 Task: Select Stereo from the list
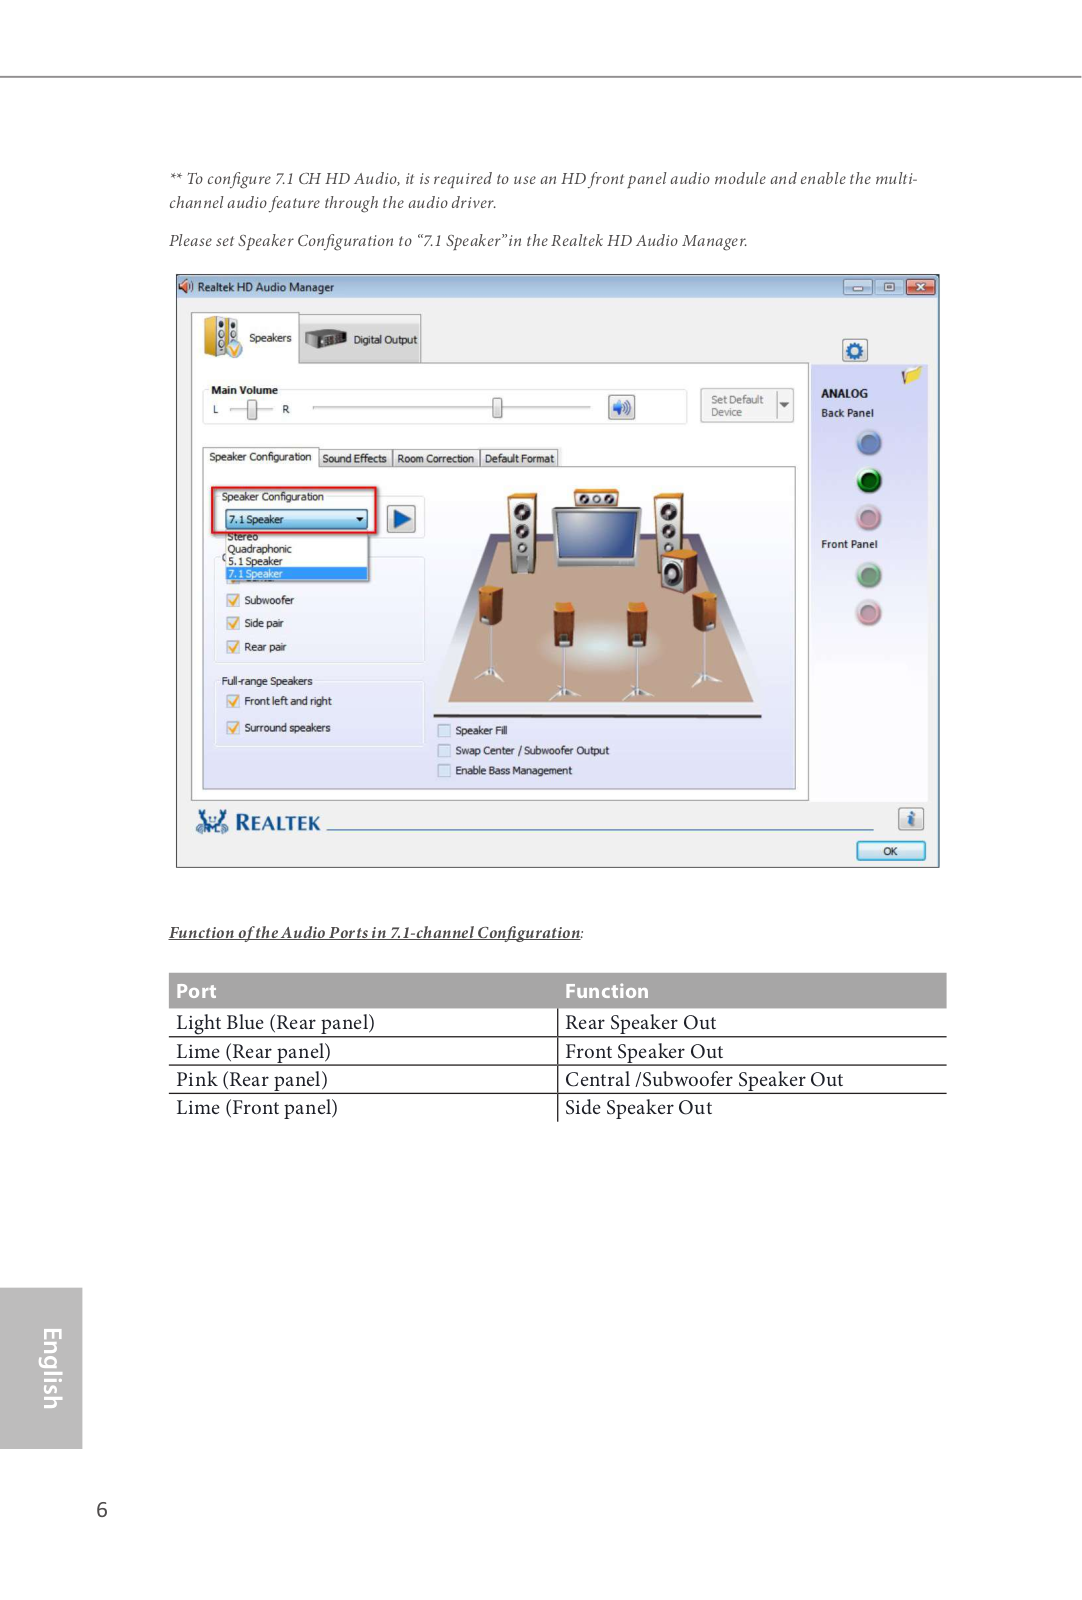coord(297,537)
